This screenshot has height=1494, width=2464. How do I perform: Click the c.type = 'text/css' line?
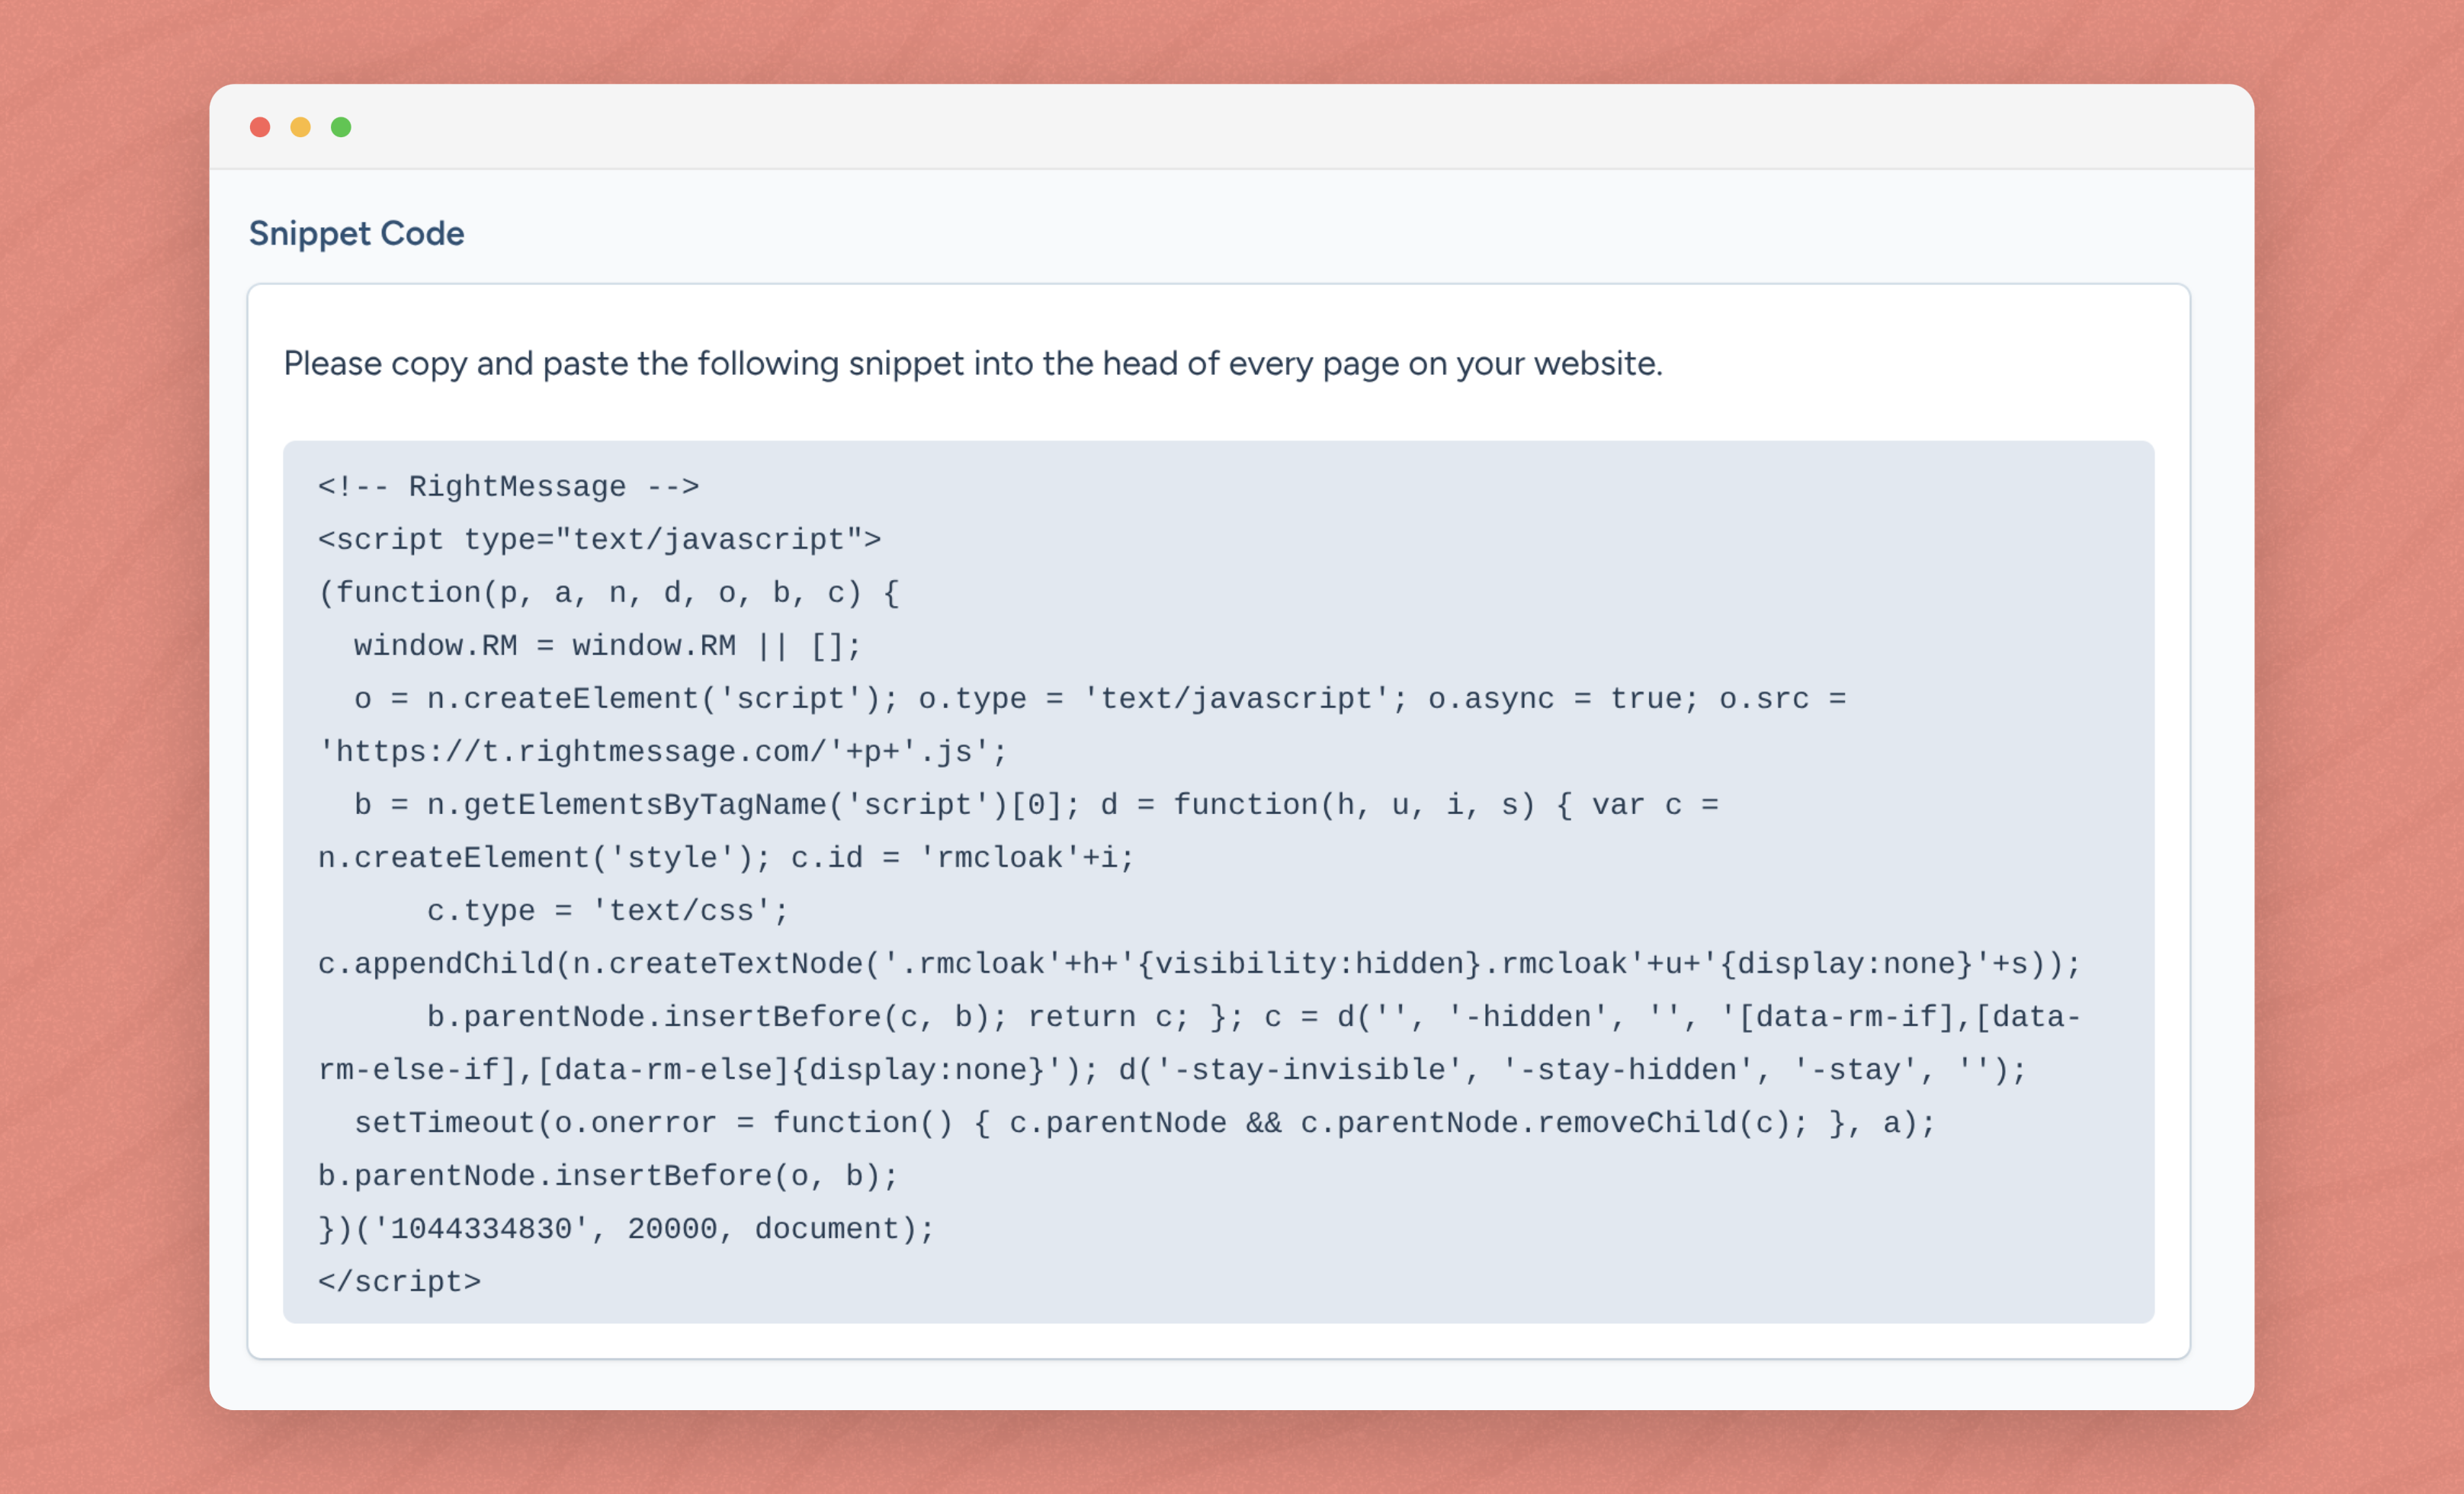(x=608, y=911)
